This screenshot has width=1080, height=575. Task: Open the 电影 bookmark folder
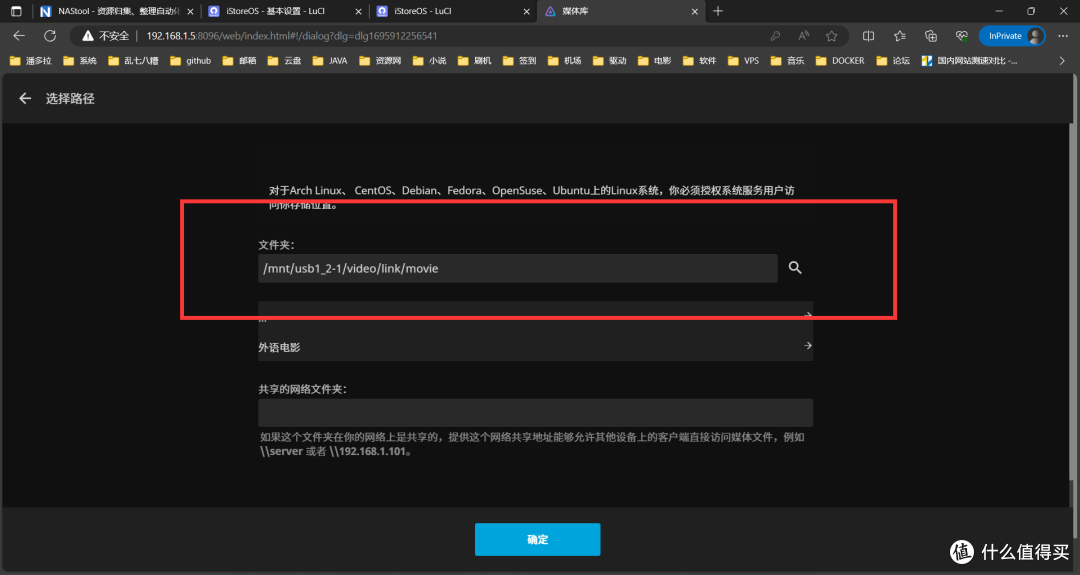click(655, 61)
